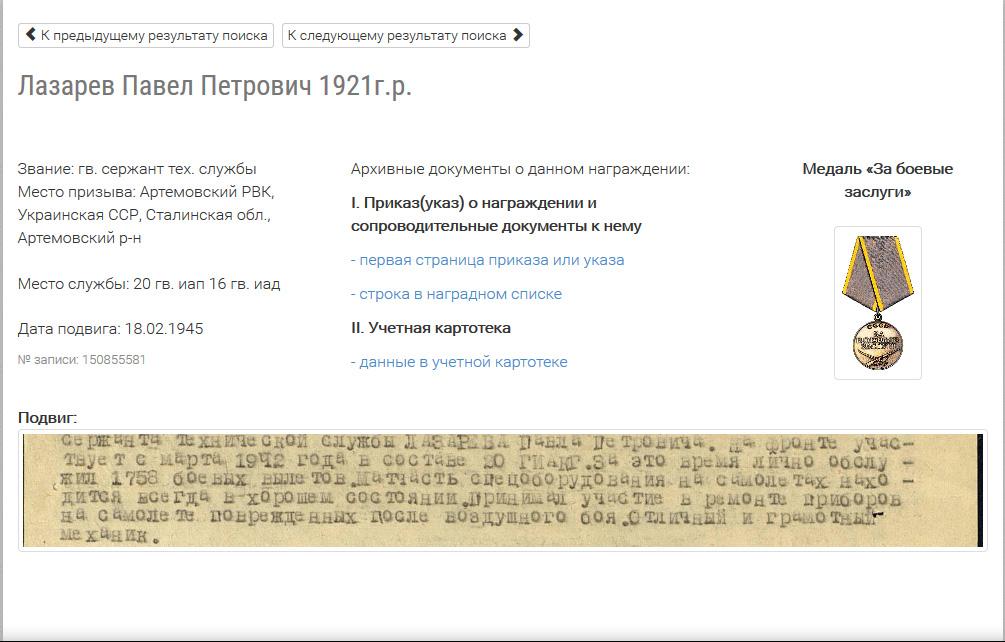Go to the next search result
Screen dimensions: 1005x642
point(405,35)
